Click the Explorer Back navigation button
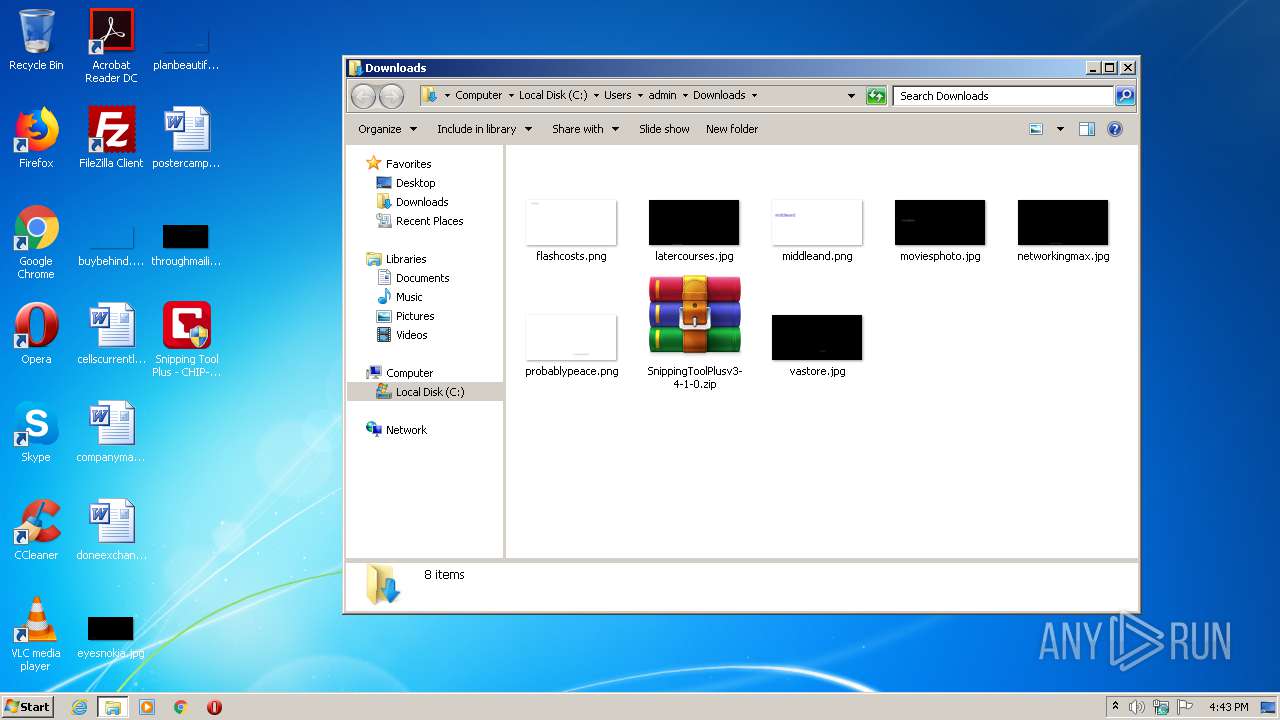Image resolution: width=1280 pixels, height=720 pixels. 363,96
